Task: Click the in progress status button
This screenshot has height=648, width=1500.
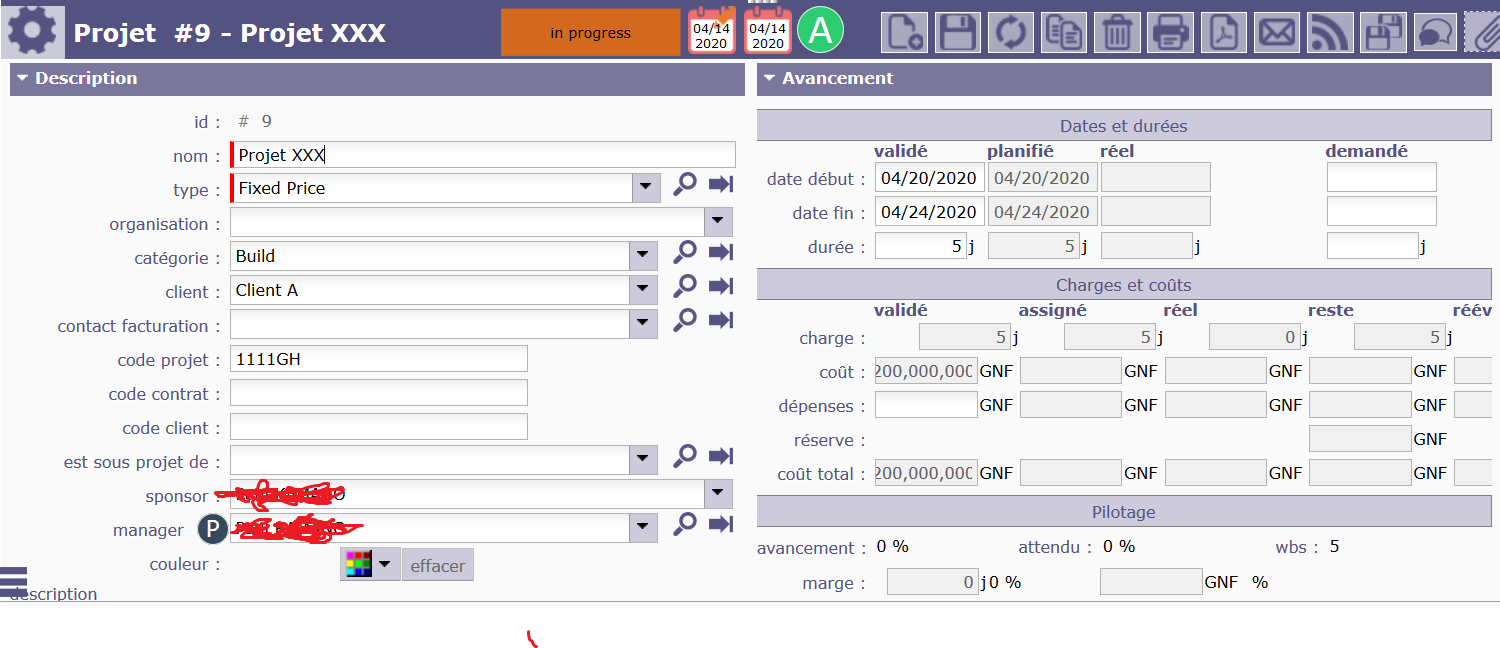Action: point(590,33)
